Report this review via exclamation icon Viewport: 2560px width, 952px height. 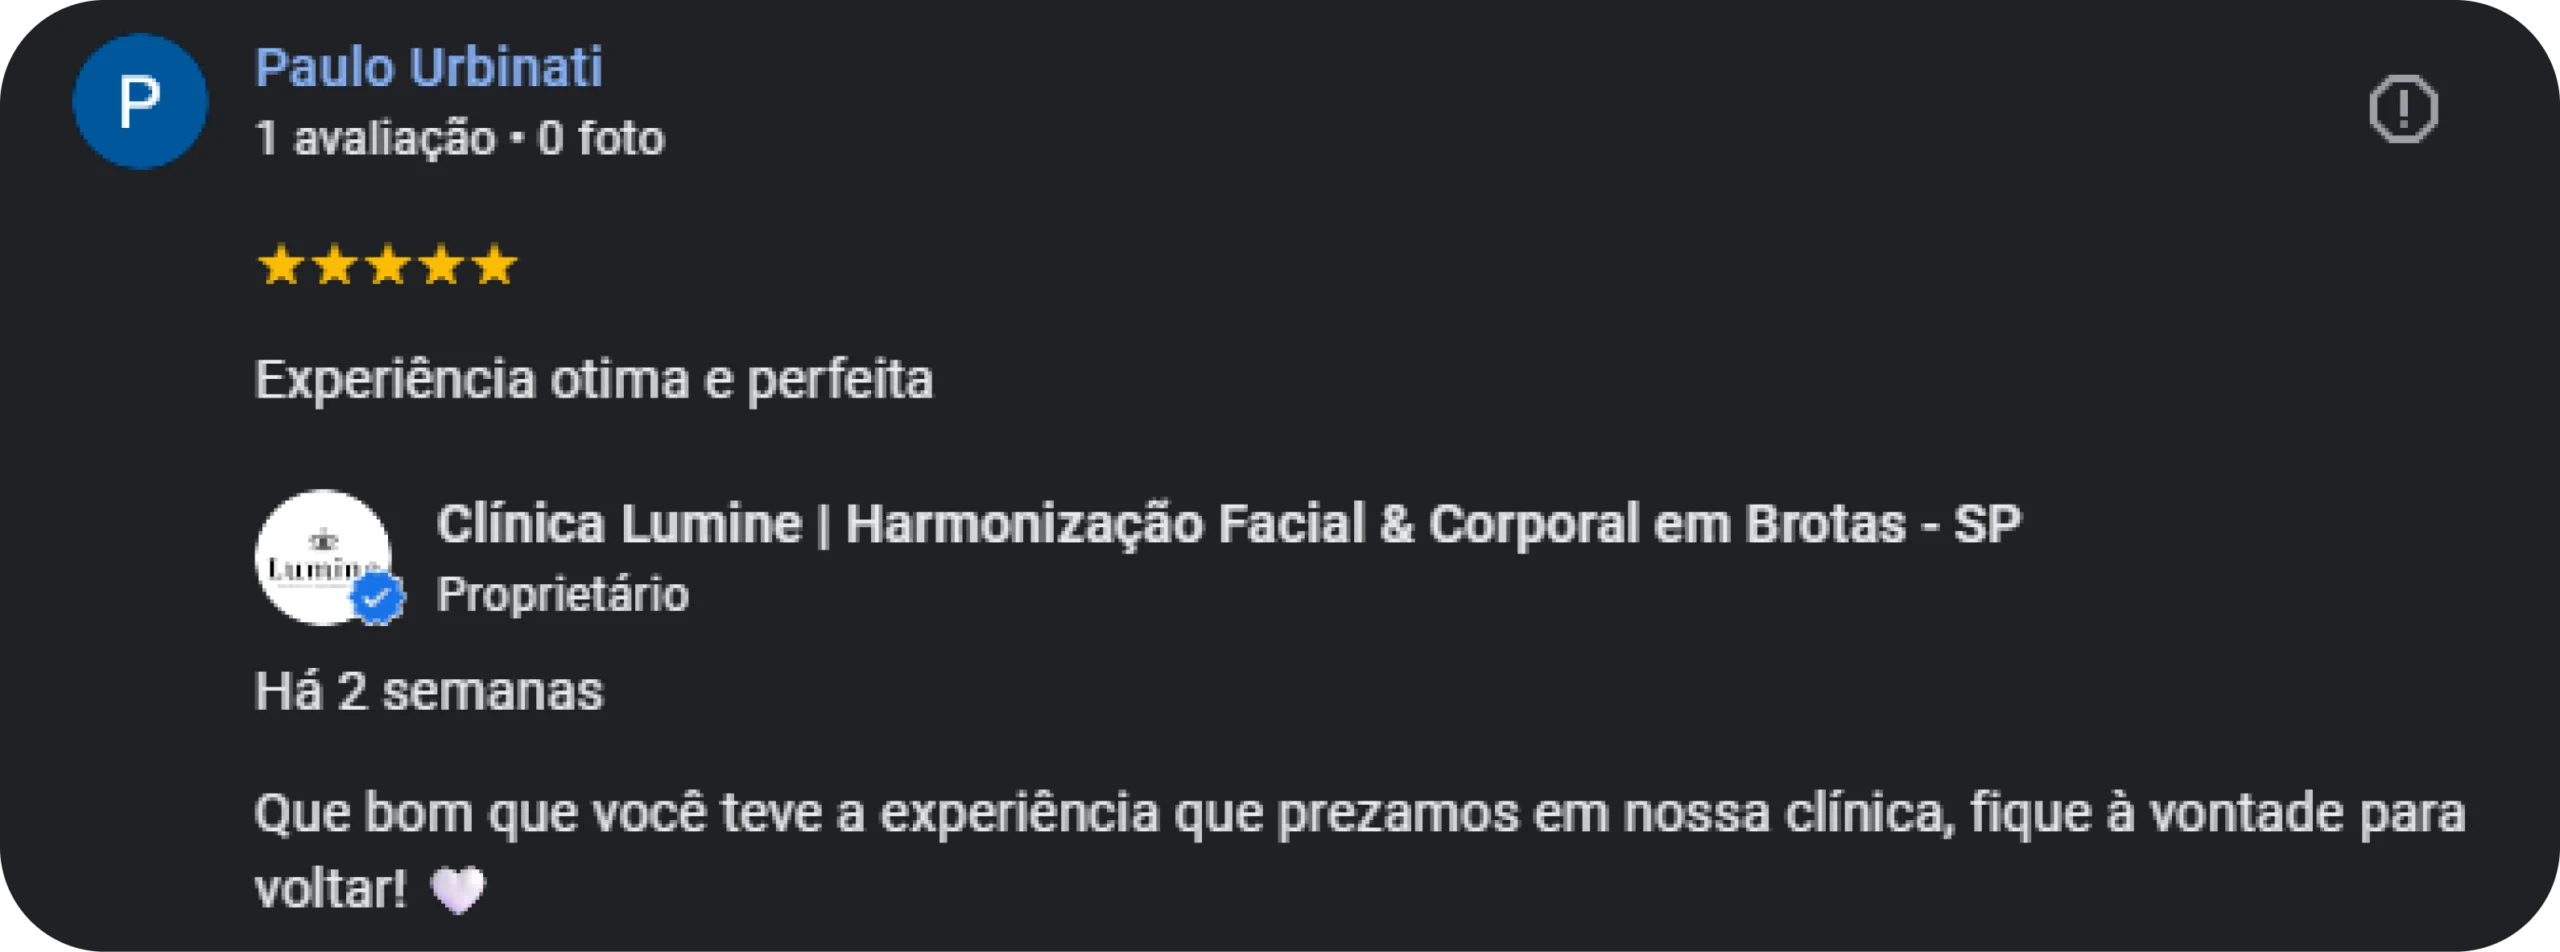pos(2403,109)
